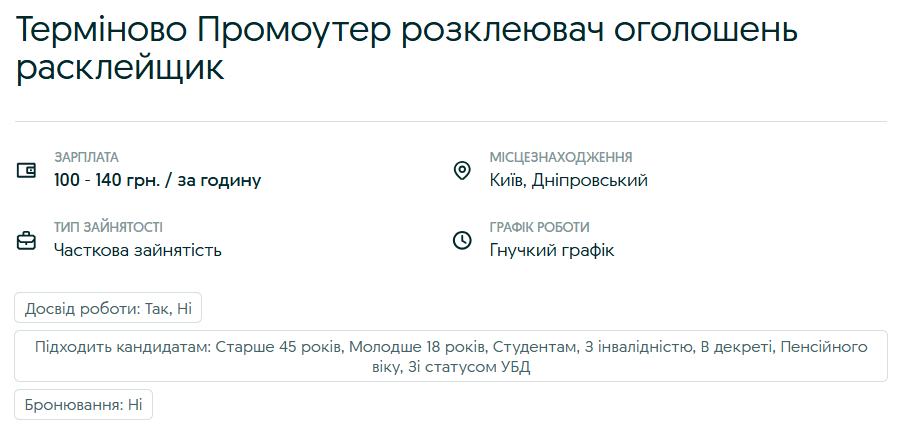The height and width of the screenshot is (436, 899).
Task: Click the 'ГРАФІК РОБОТИ' label
Action: 540,227
